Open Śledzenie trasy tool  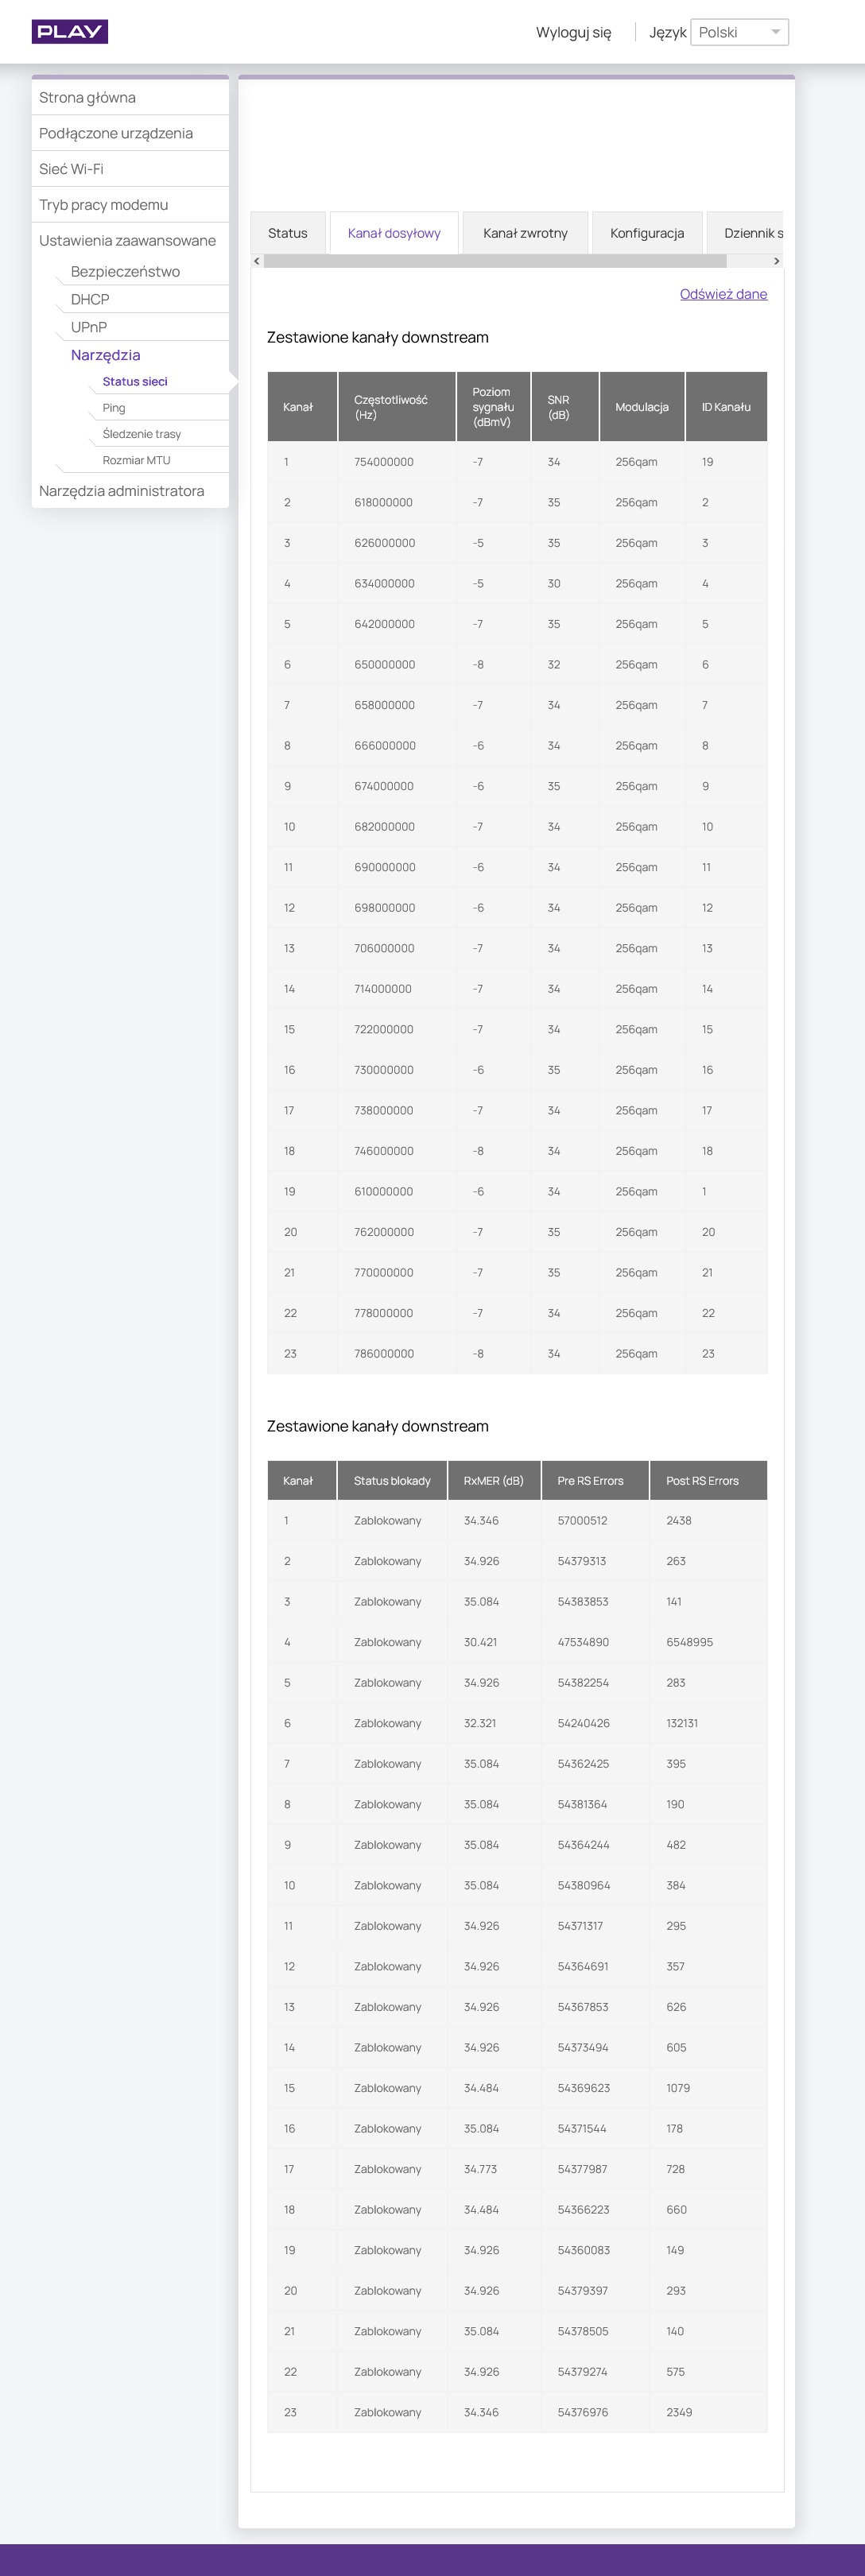(x=142, y=435)
